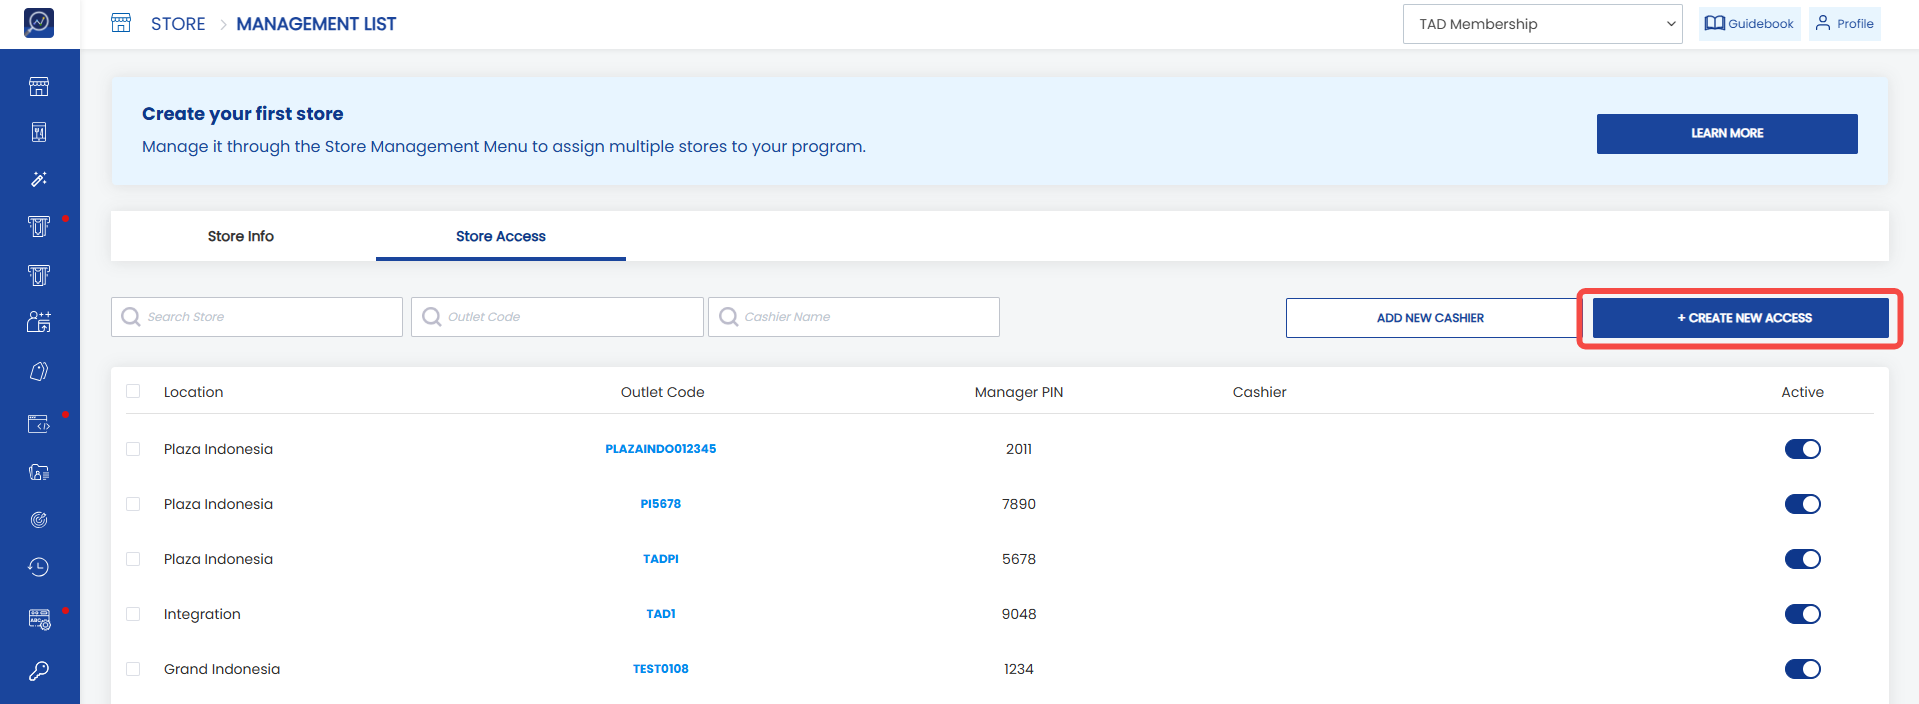Screen dimensions: 1919x704
Task: Toggle the Active switch for TEST0108
Action: pyautogui.click(x=1802, y=669)
